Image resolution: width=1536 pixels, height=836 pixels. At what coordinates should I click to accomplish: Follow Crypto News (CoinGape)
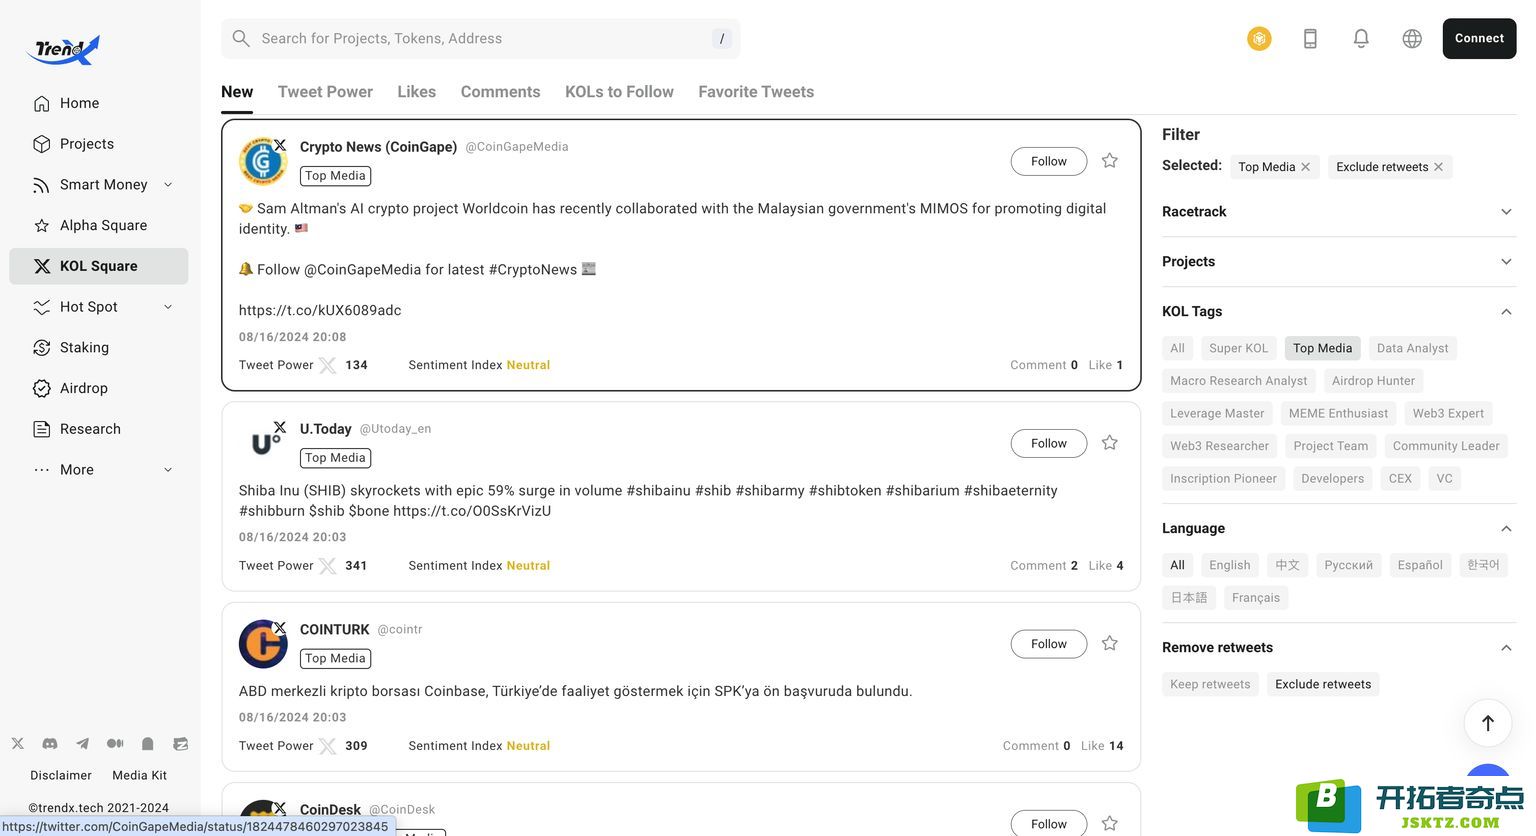pyautogui.click(x=1049, y=161)
